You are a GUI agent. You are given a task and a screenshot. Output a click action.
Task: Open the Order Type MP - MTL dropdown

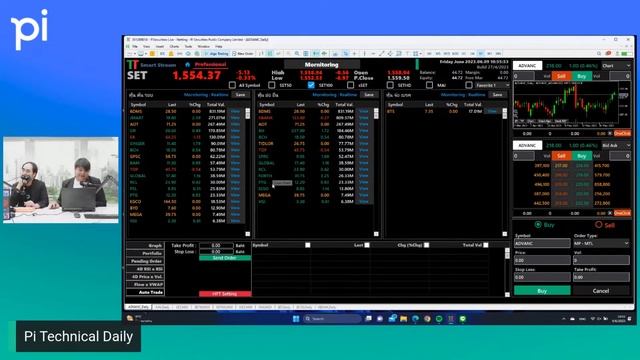tap(601, 243)
